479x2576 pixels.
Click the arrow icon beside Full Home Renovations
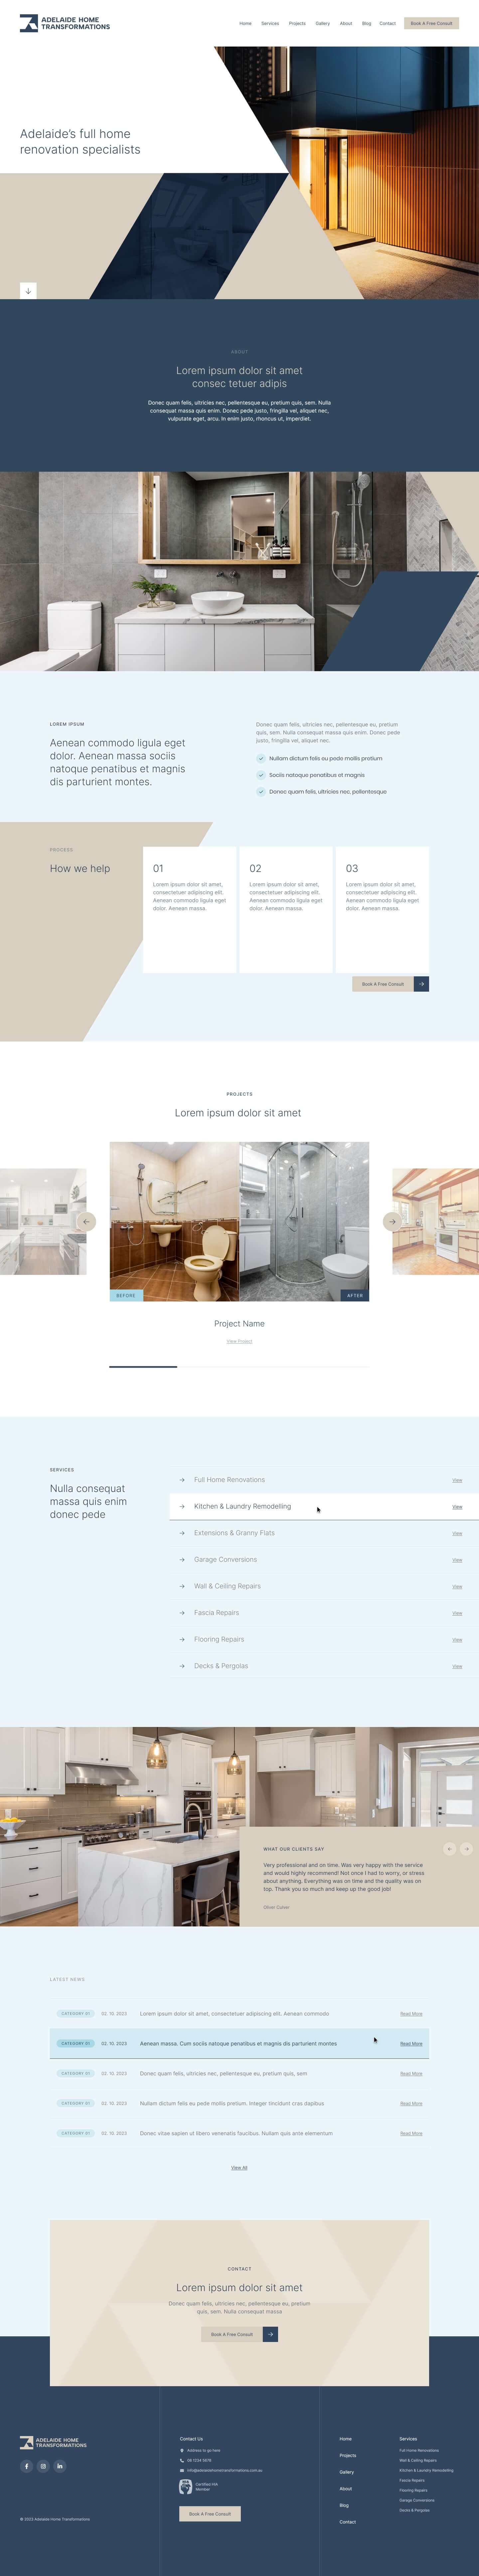click(182, 1480)
